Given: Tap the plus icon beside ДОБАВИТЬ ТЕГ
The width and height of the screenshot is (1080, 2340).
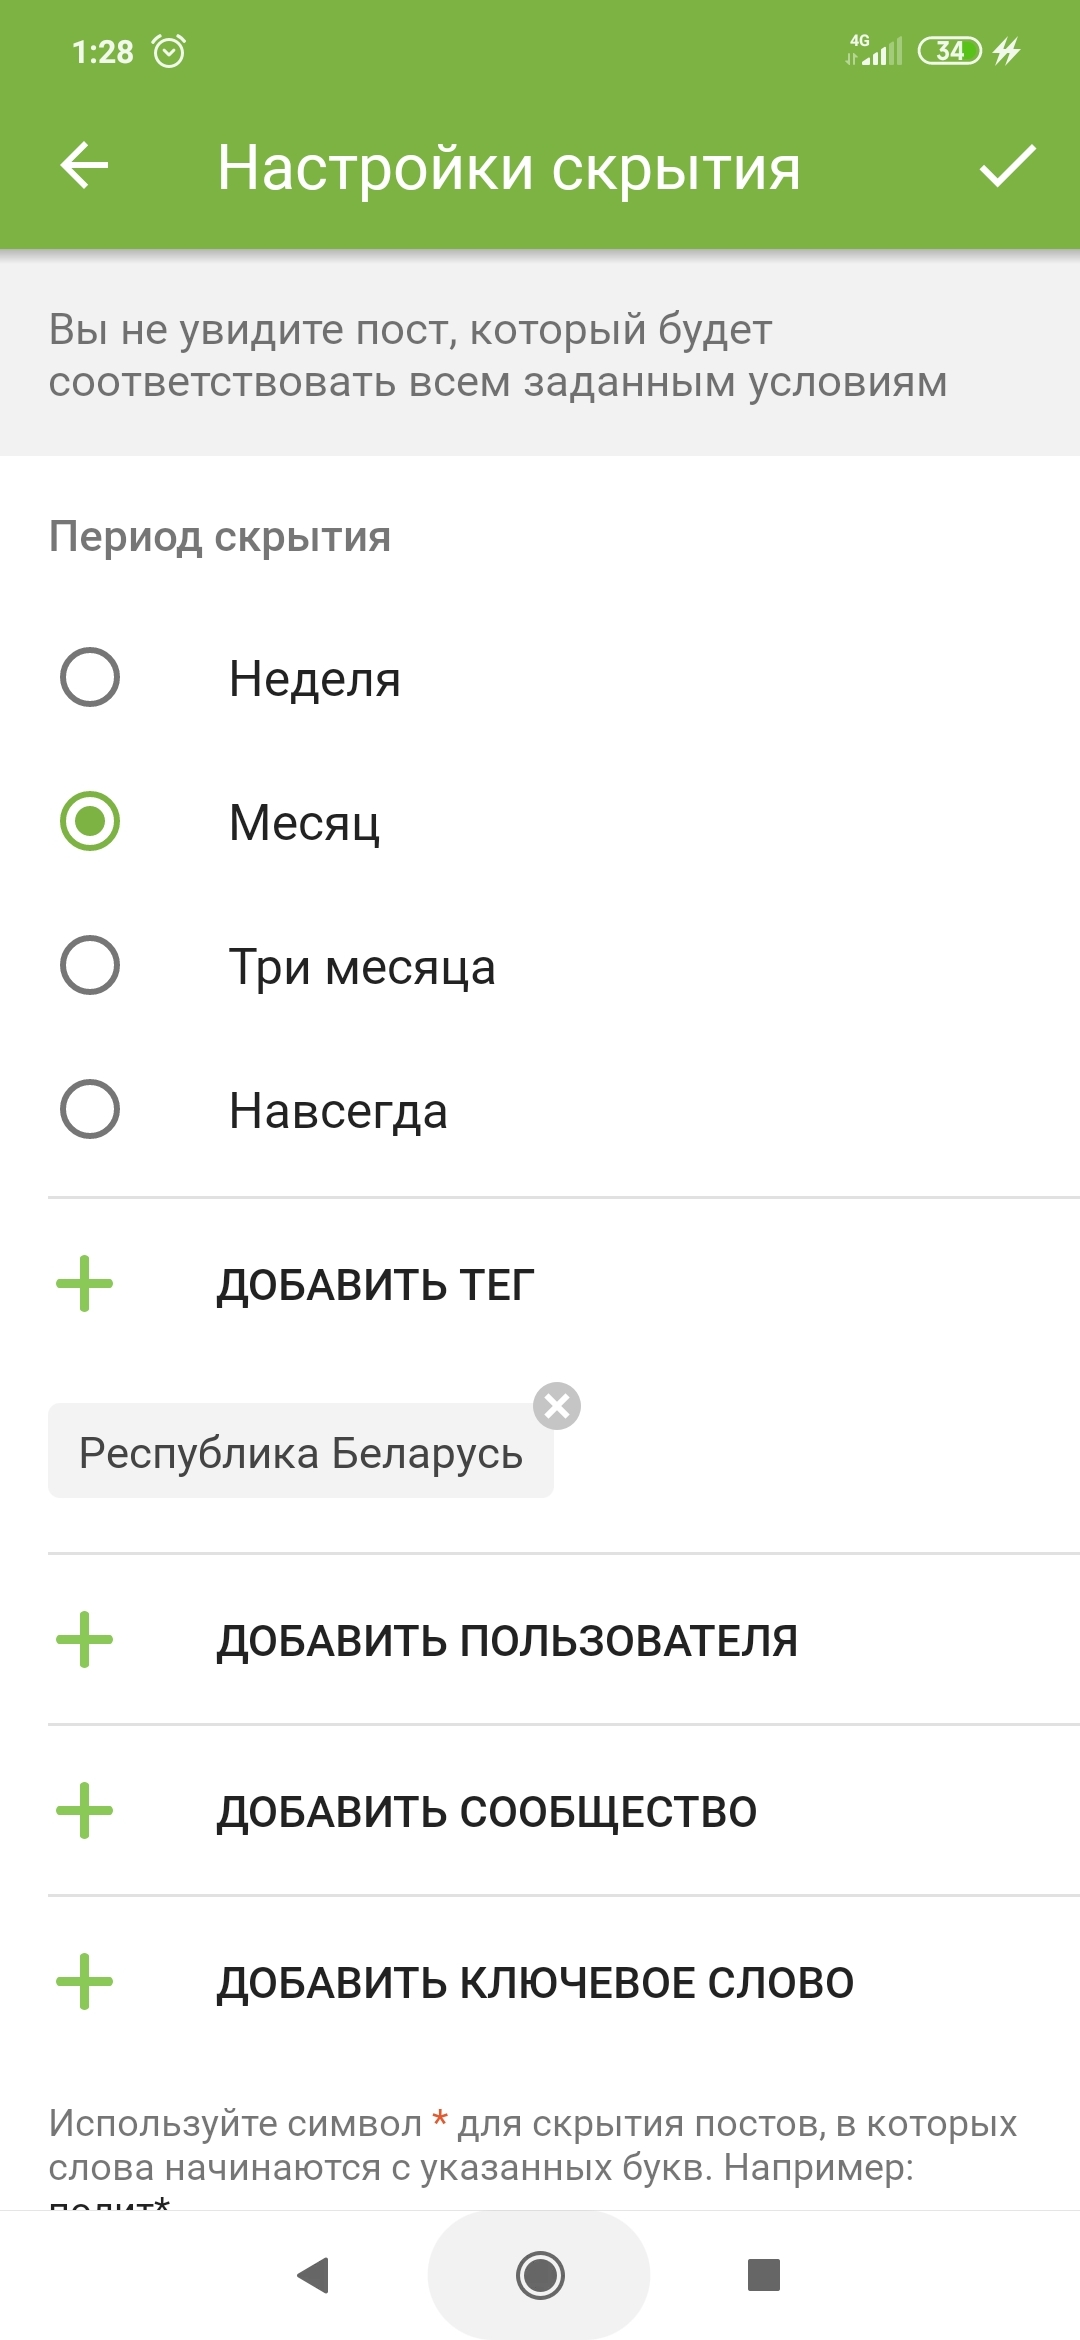Looking at the screenshot, I should point(85,1284).
